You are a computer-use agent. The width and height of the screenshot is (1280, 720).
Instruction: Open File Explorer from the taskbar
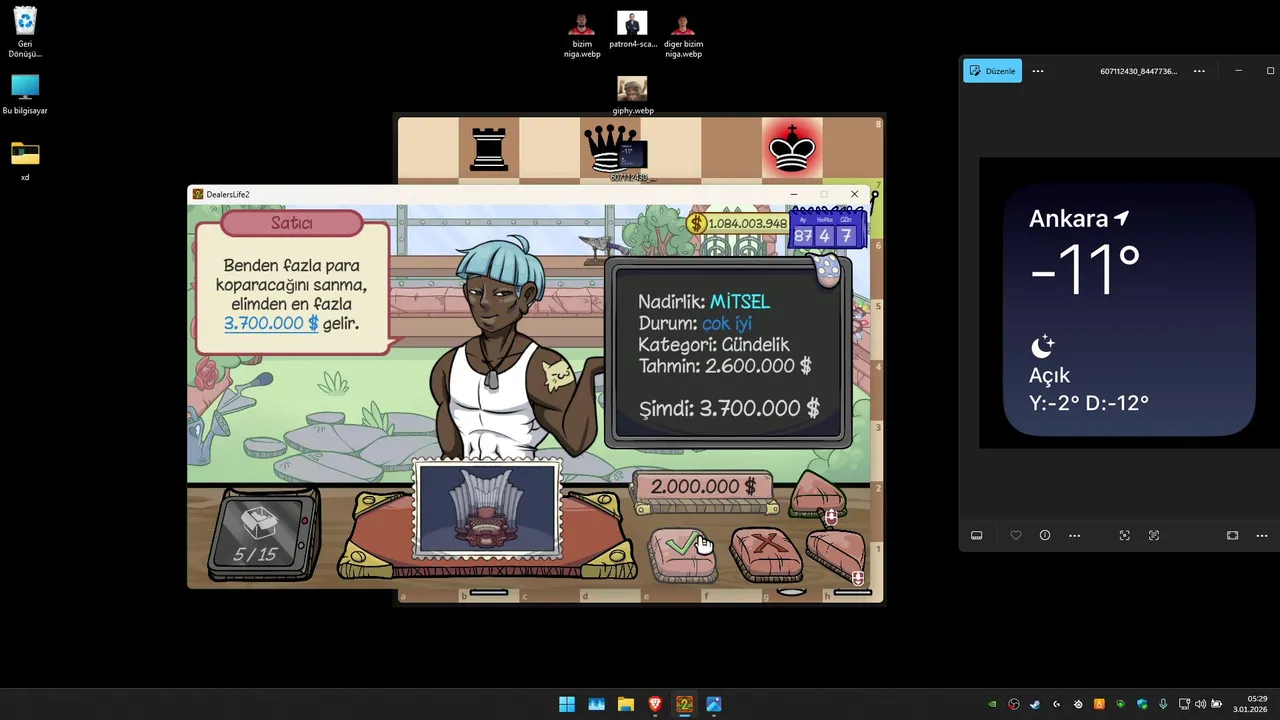point(625,704)
